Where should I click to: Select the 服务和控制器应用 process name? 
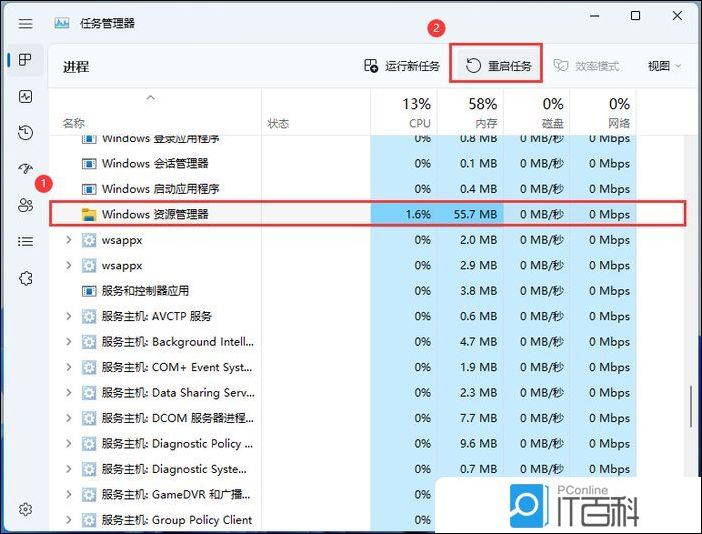pyautogui.click(x=145, y=291)
